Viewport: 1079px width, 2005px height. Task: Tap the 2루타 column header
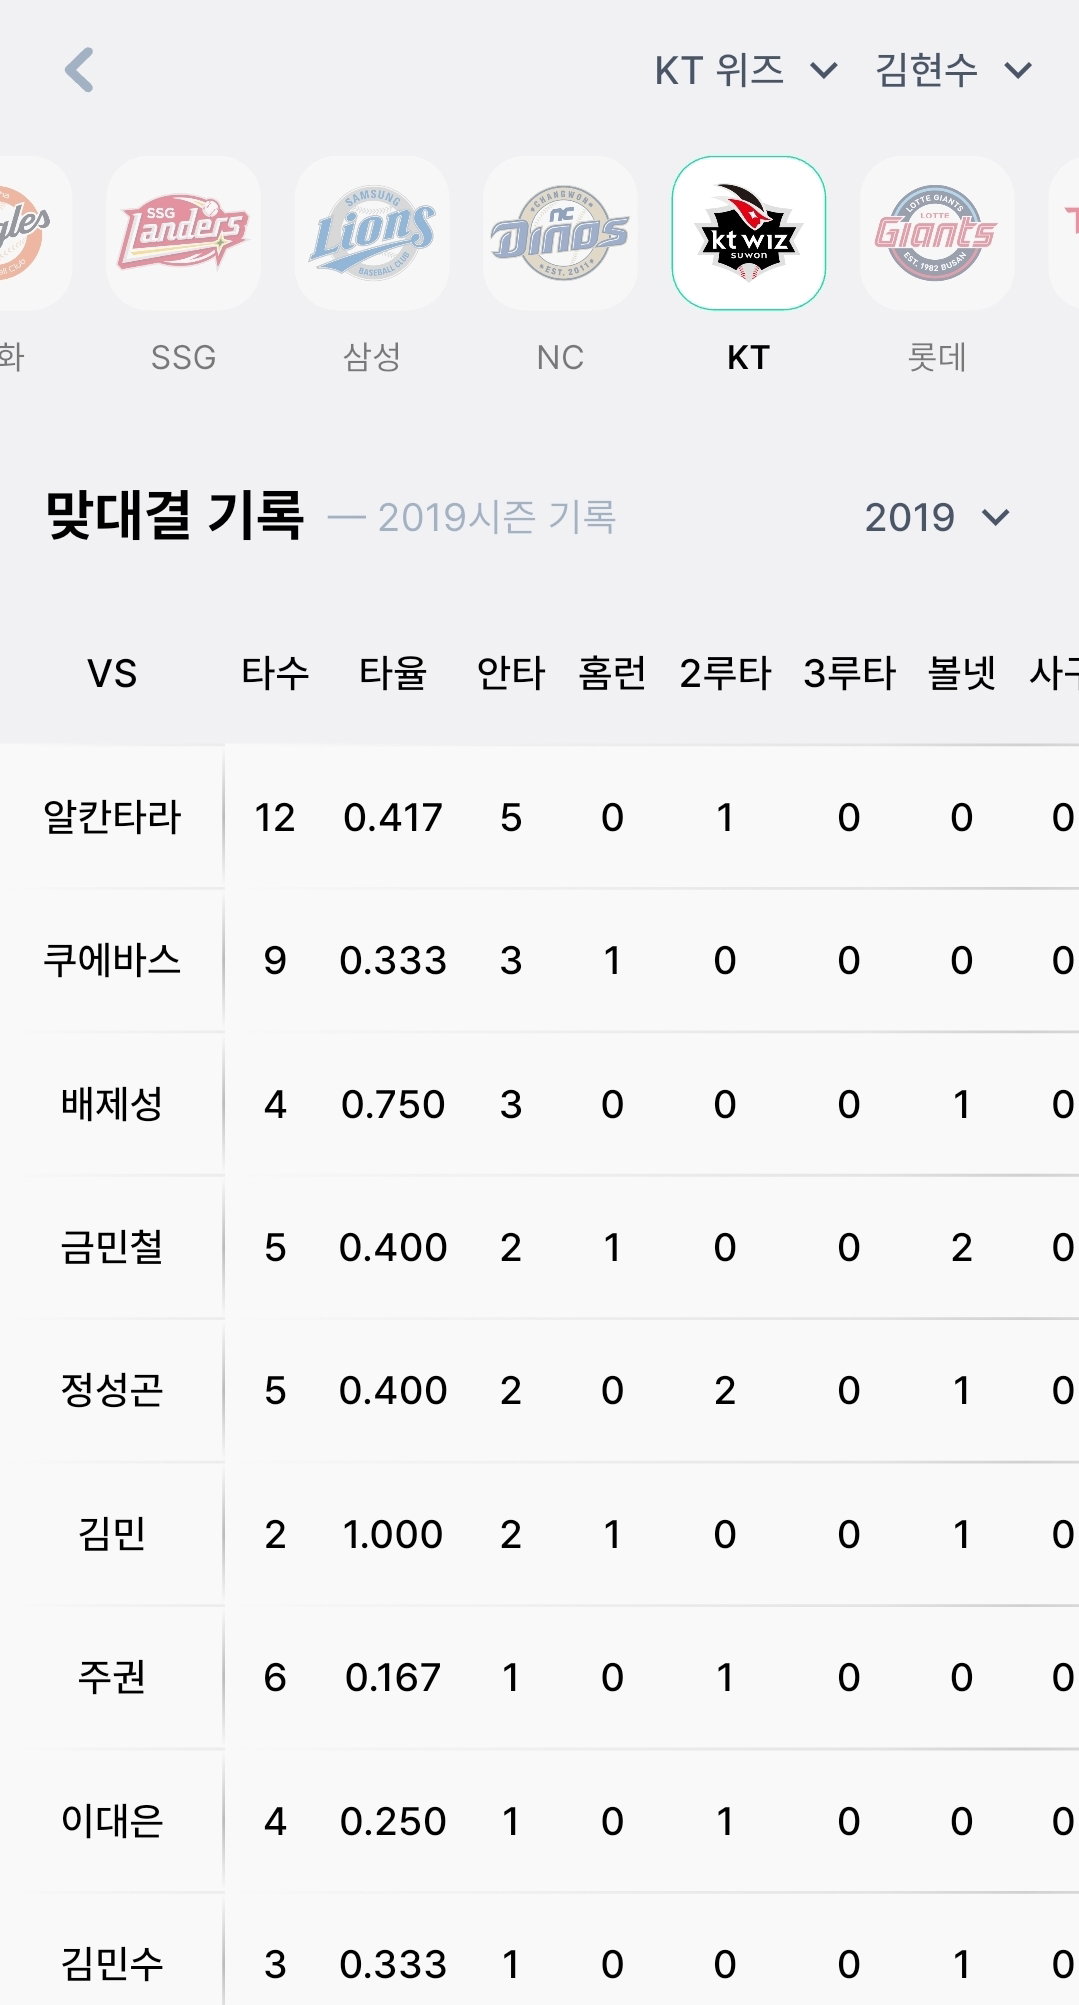(x=725, y=673)
